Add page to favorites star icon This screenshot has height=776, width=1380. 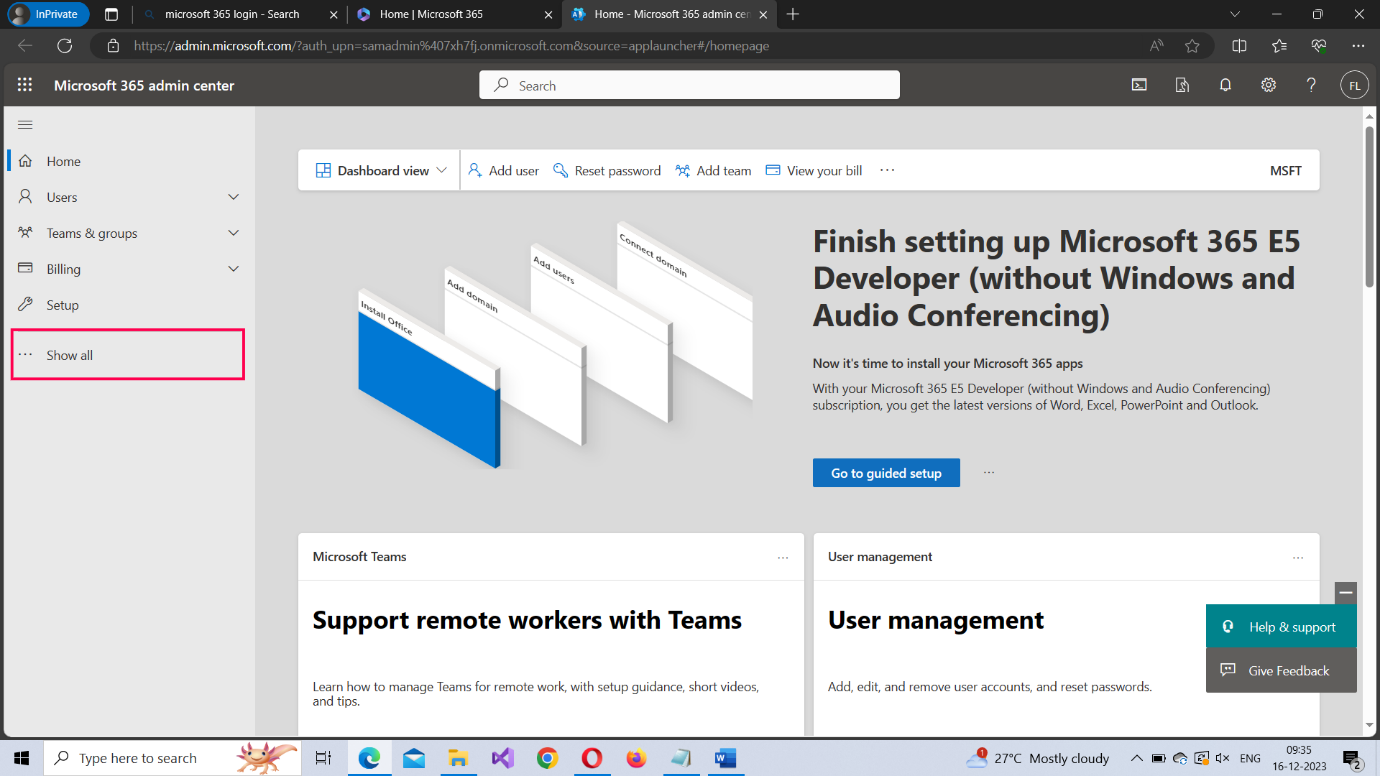tap(1192, 45)
